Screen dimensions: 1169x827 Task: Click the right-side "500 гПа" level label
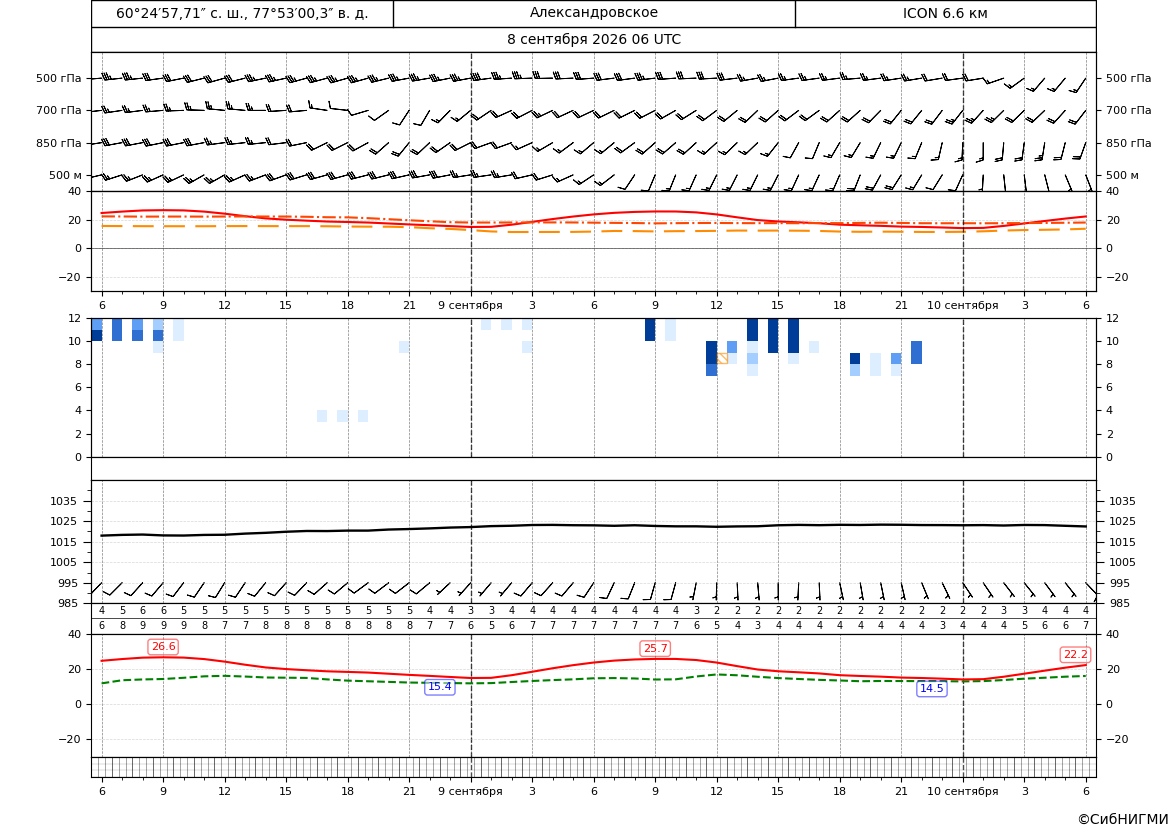click(x=1129, y=78)
